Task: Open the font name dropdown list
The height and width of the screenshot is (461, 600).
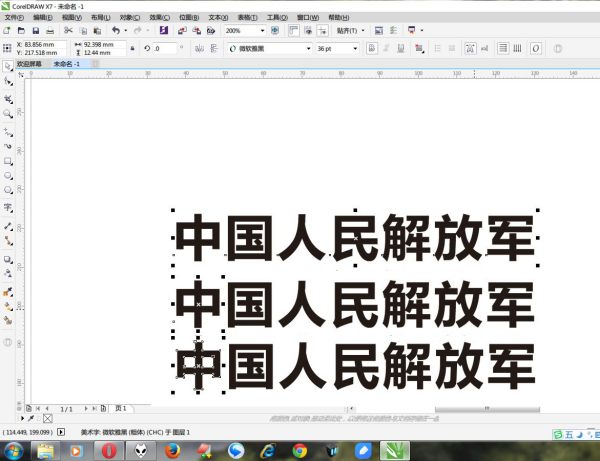Action: tap(308, 49)
